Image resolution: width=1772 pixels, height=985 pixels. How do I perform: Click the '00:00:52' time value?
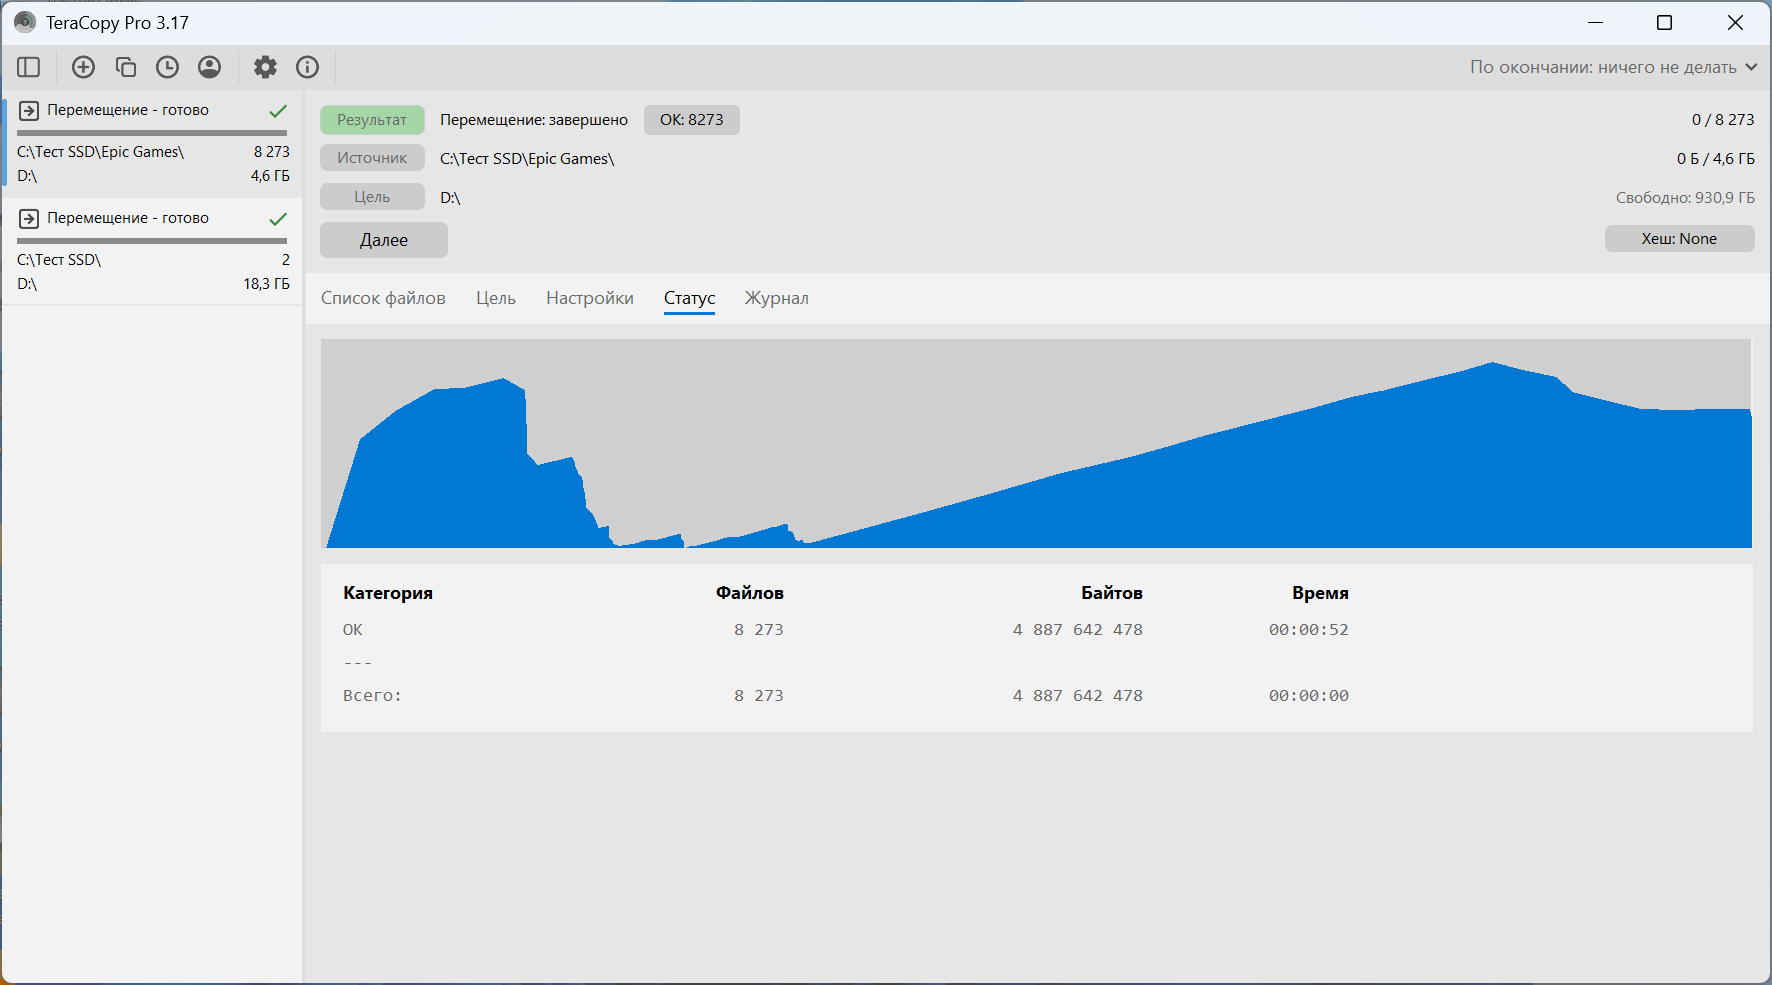pos(1309,630)
